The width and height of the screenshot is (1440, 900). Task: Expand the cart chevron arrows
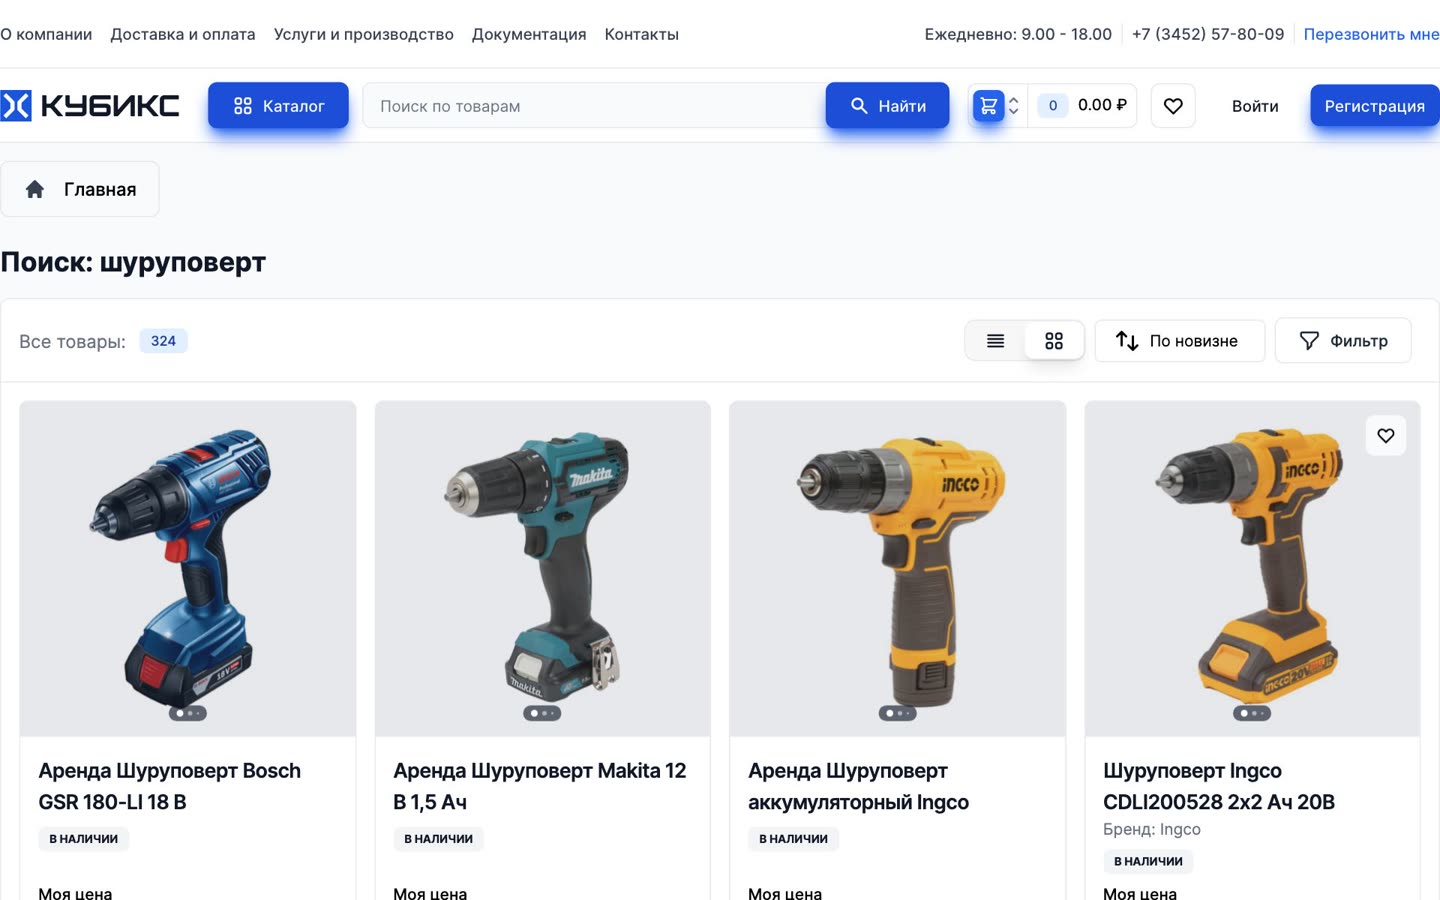point(1013,106)
